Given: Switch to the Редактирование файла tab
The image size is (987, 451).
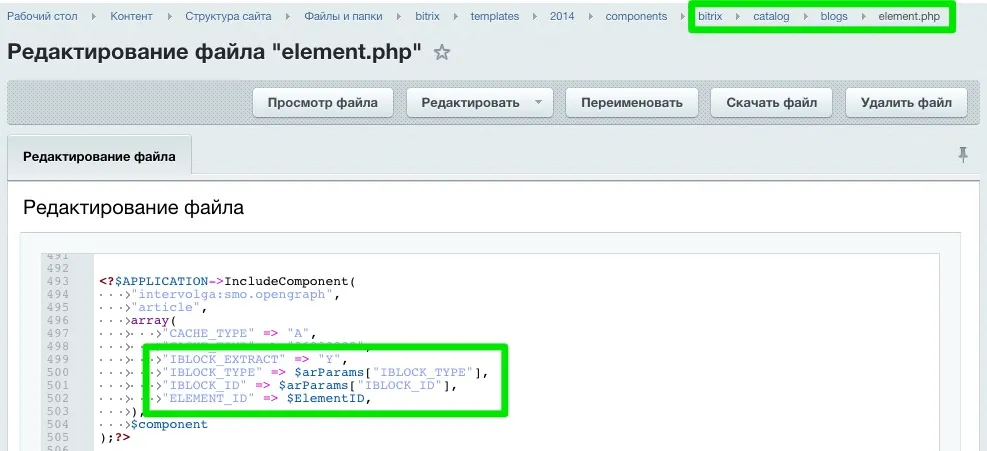Looking at the screenshot, I should [99, 156].
